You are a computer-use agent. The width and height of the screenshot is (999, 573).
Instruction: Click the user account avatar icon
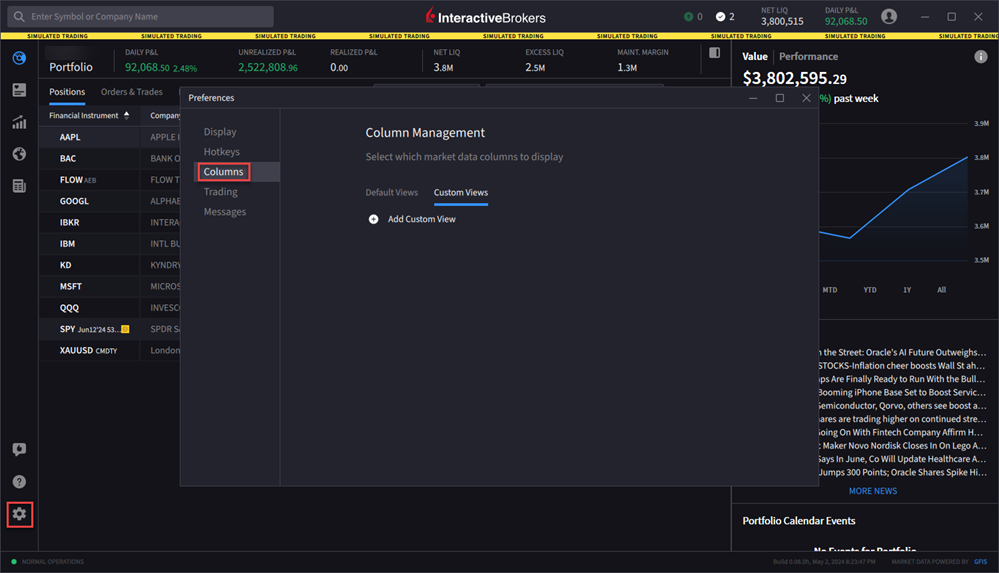point(889,17)
